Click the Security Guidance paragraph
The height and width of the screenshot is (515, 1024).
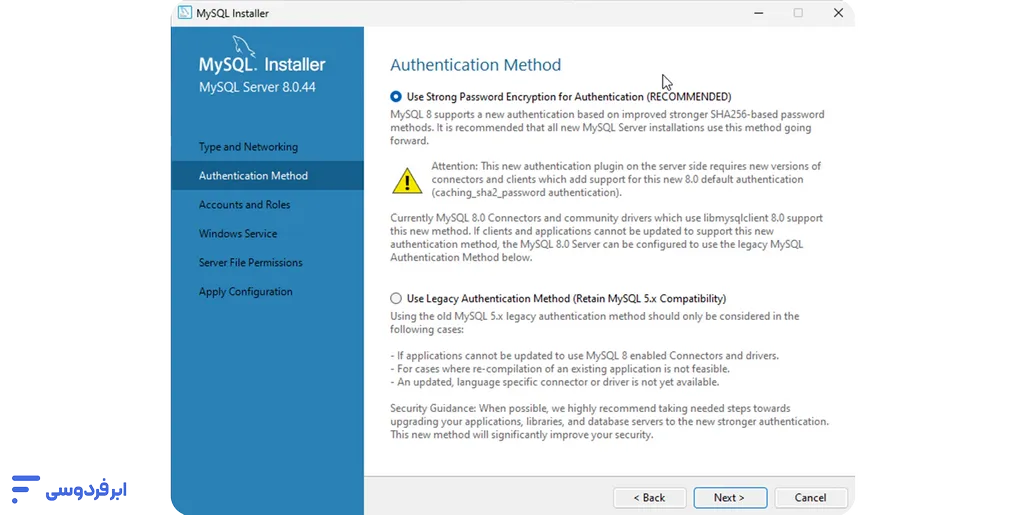pyautogui.click(x=609, y=422)
